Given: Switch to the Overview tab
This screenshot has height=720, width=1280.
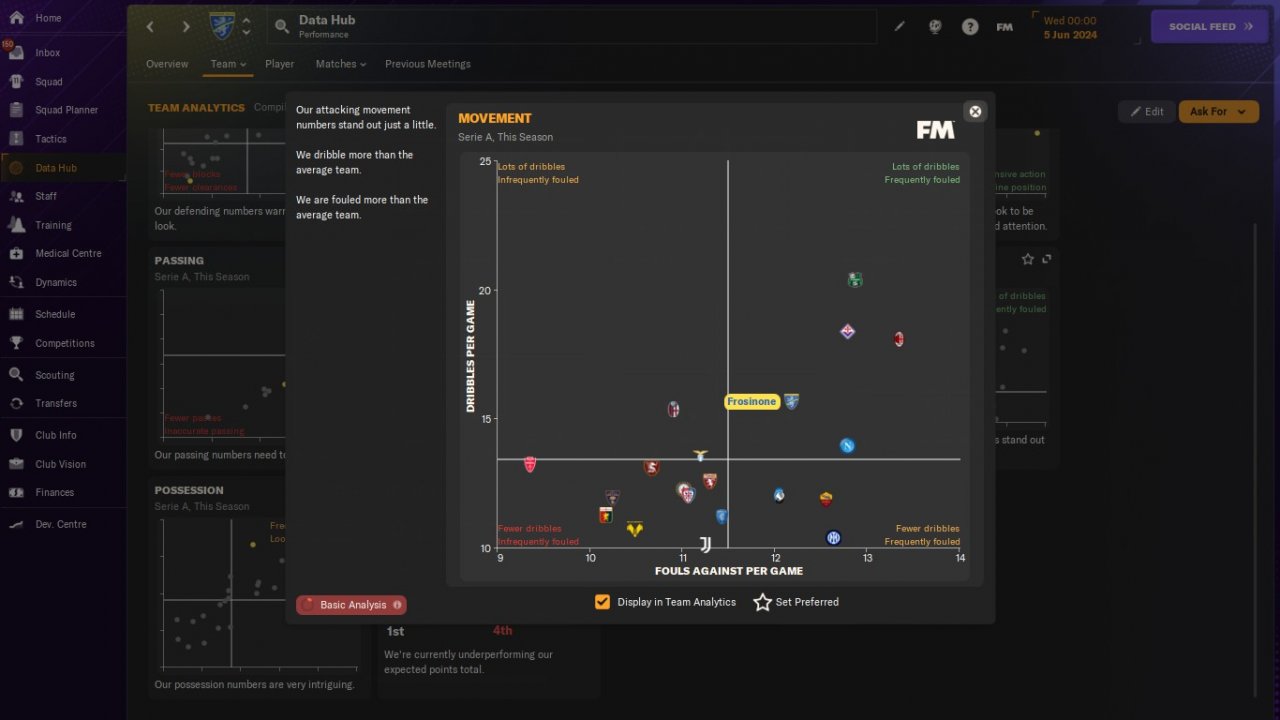Looking at the screenshot, I should pyautogui.click(x=167, y=64).
